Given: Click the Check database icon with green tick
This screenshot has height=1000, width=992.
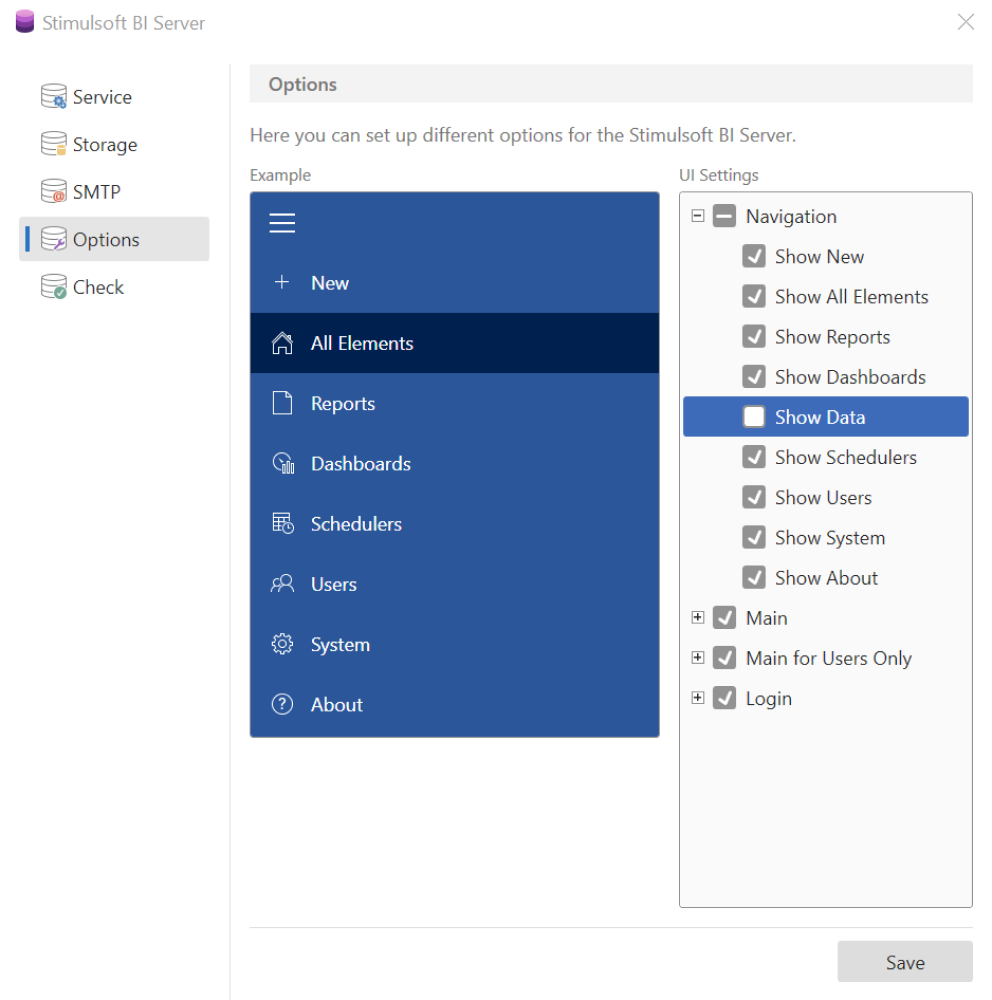Looking at the screenshot, I should pos(54,287).
